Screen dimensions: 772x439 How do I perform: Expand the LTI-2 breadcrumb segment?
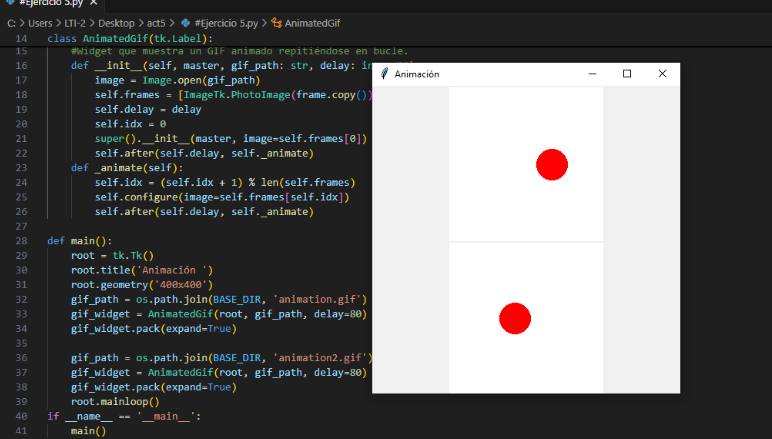(x=78, y=22)
